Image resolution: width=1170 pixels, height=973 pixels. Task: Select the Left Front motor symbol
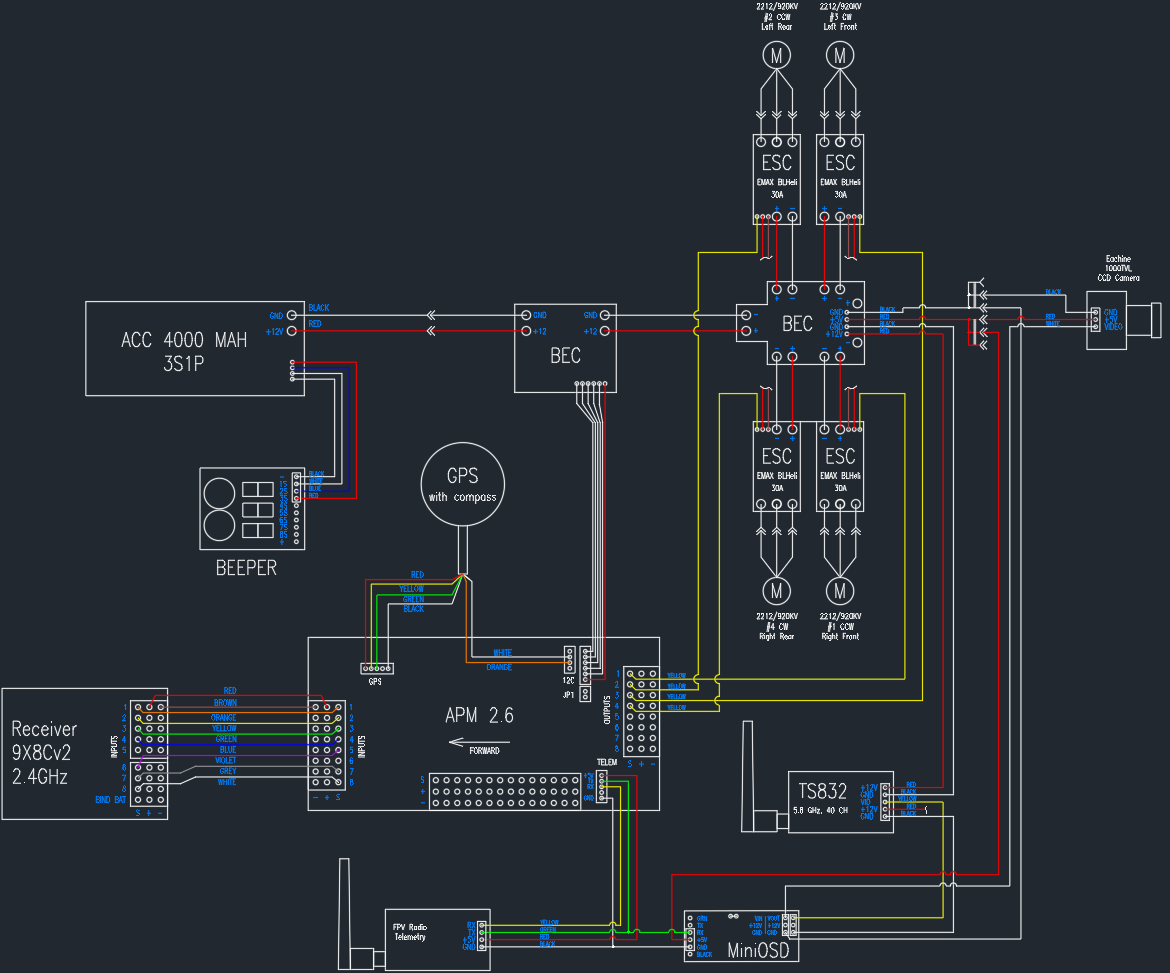click(841, 56)
